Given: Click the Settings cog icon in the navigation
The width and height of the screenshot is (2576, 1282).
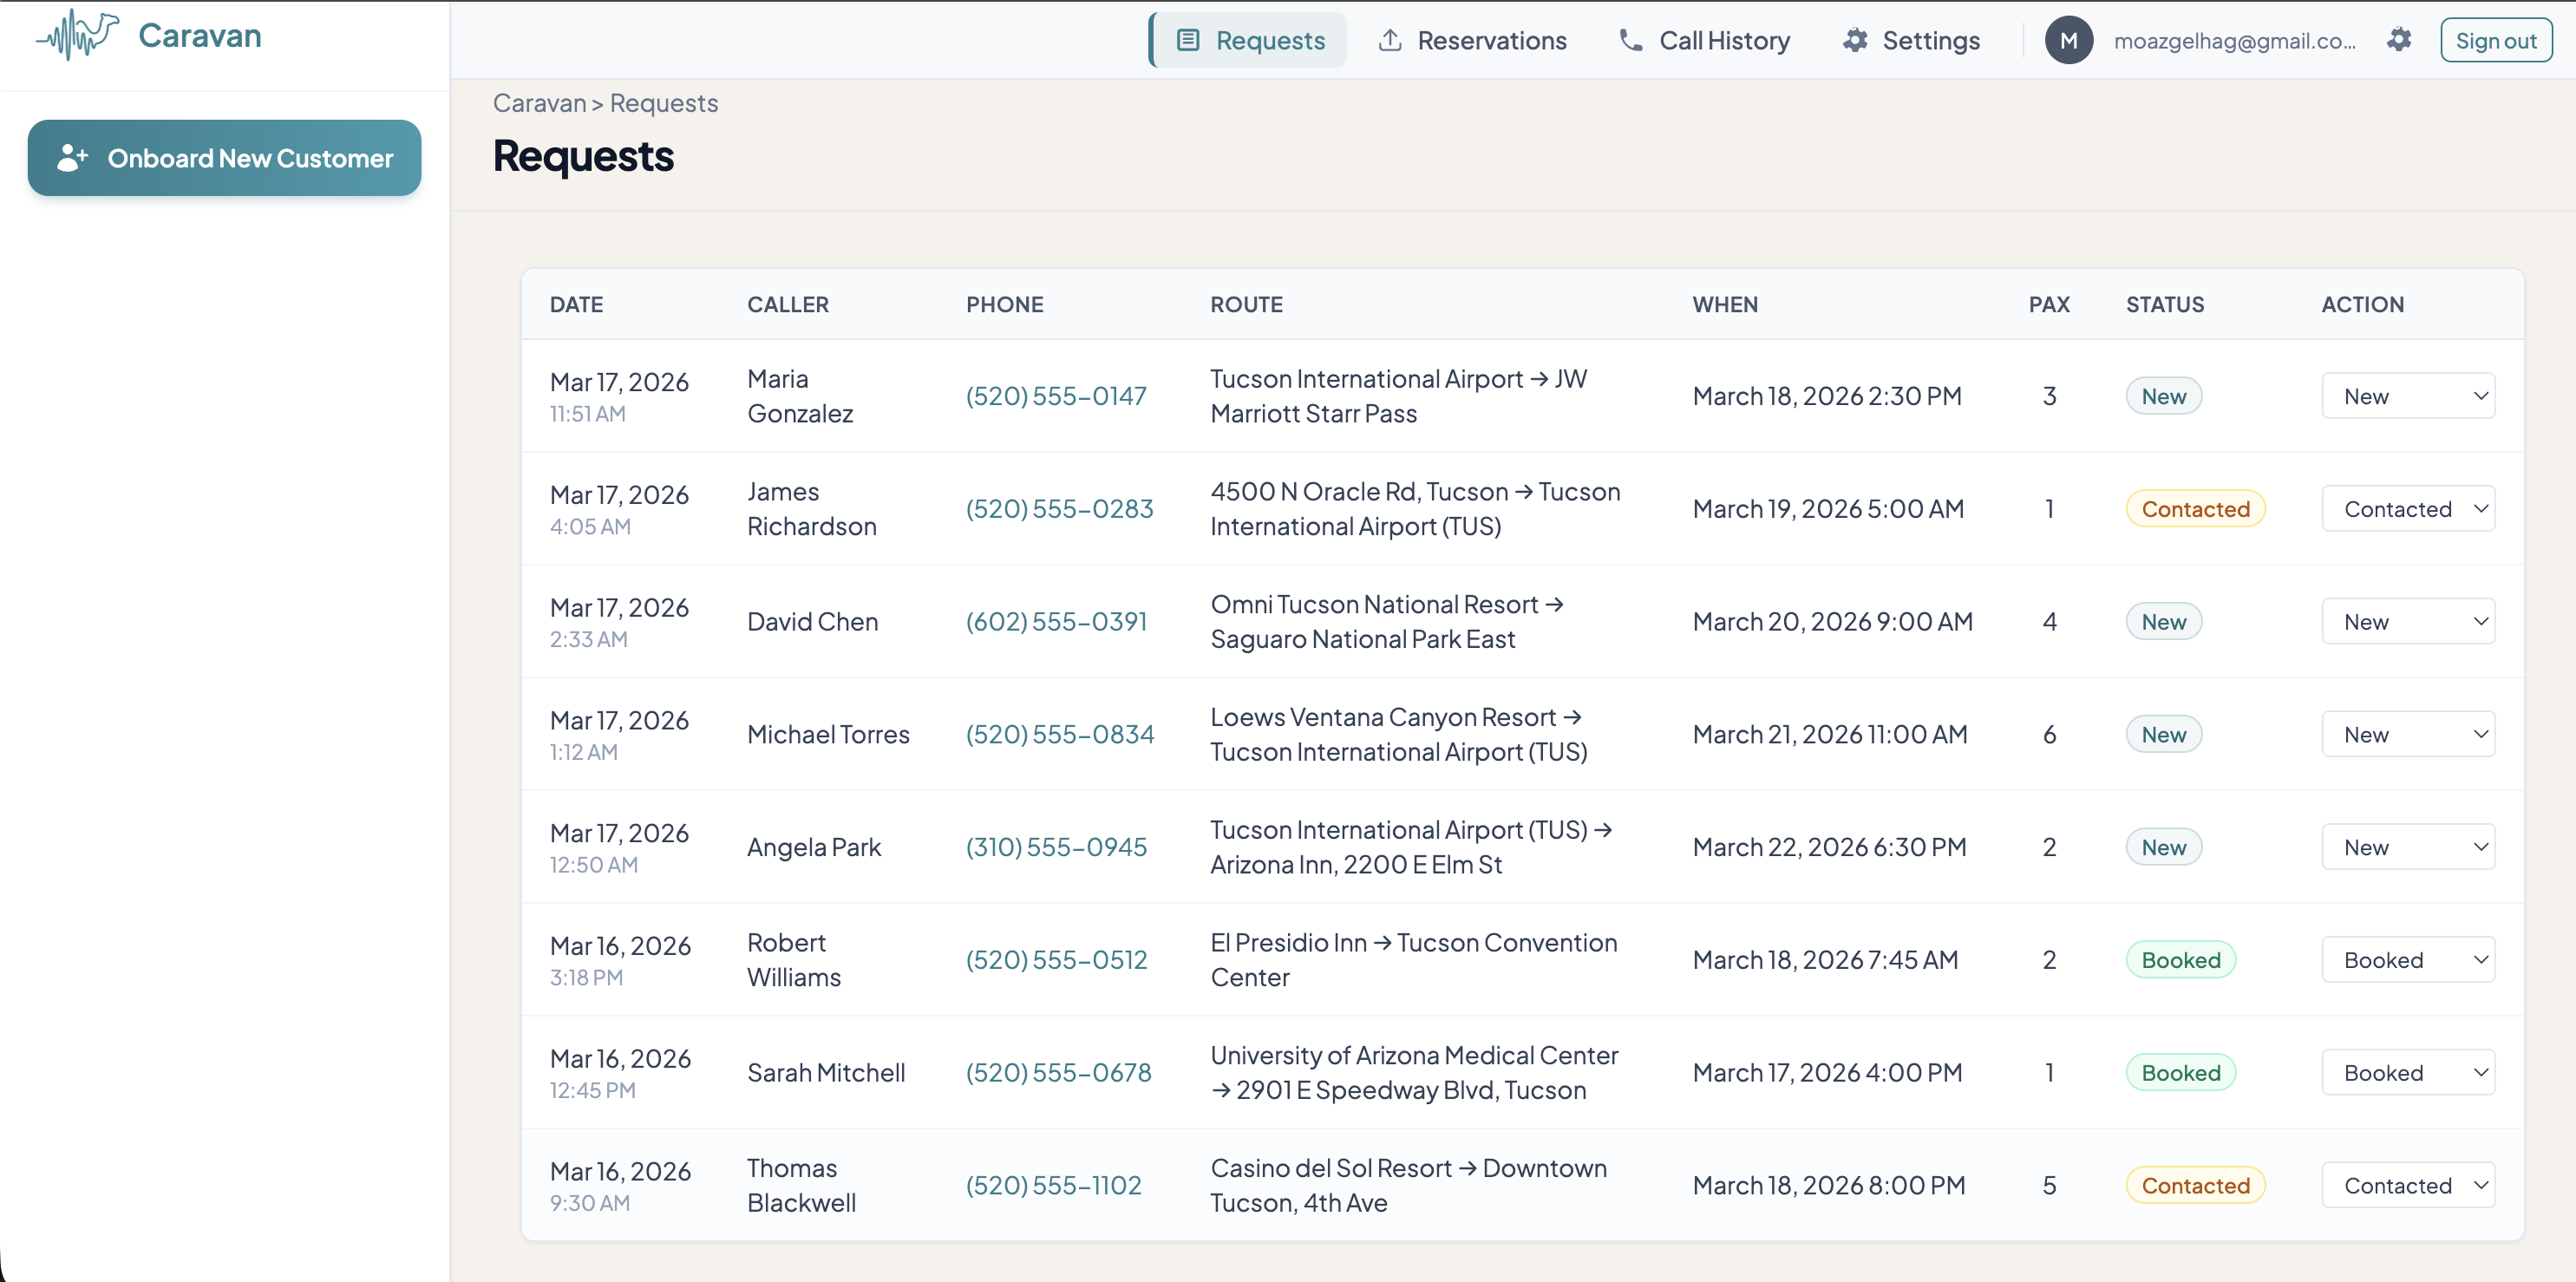Looking at the screenshot, I should [x=1854, y=41].
